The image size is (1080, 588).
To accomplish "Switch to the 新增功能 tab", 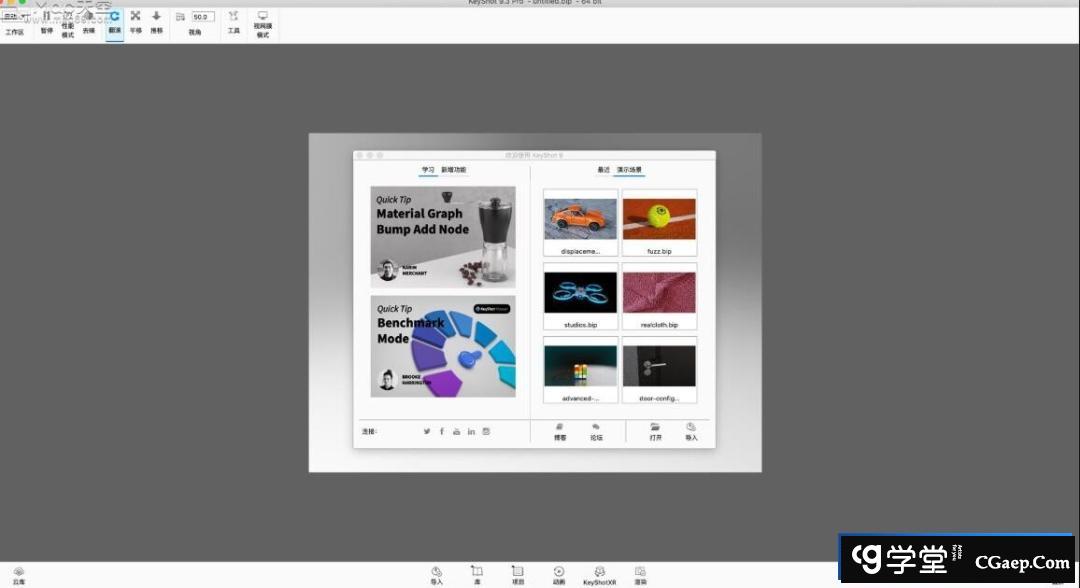I will tap(454, 170).
